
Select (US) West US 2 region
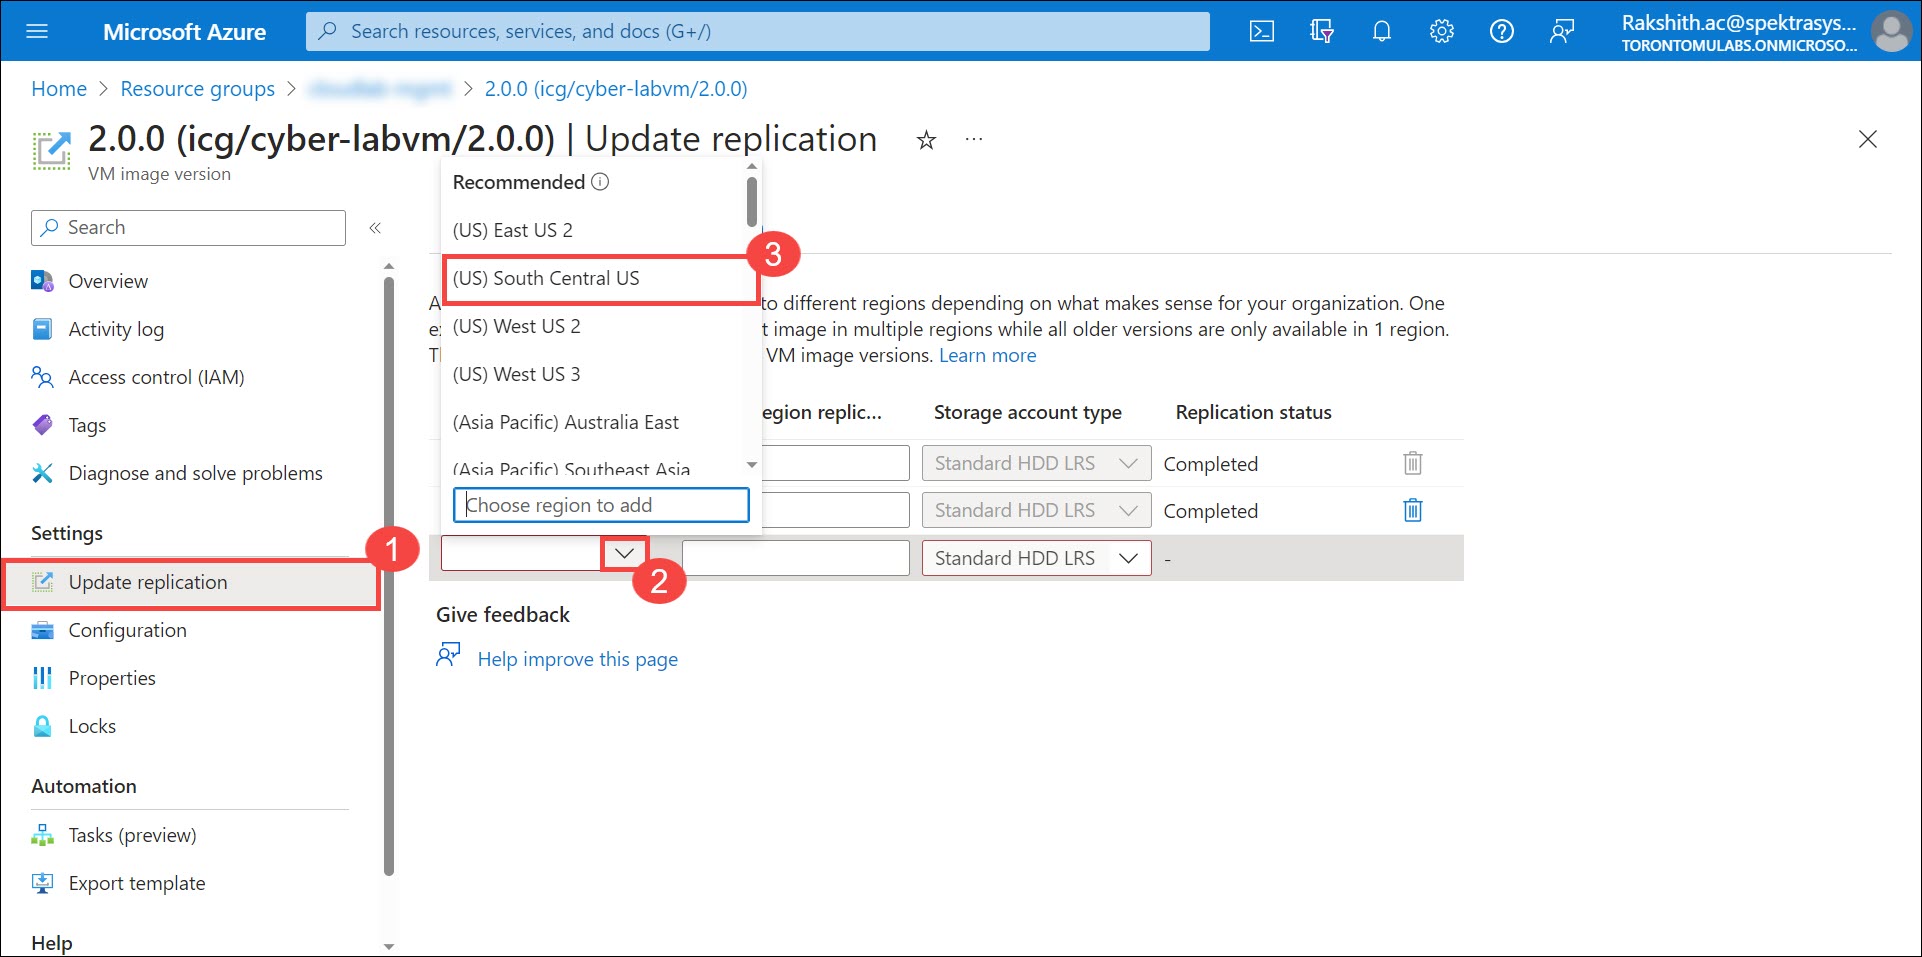tap(596, 326)
